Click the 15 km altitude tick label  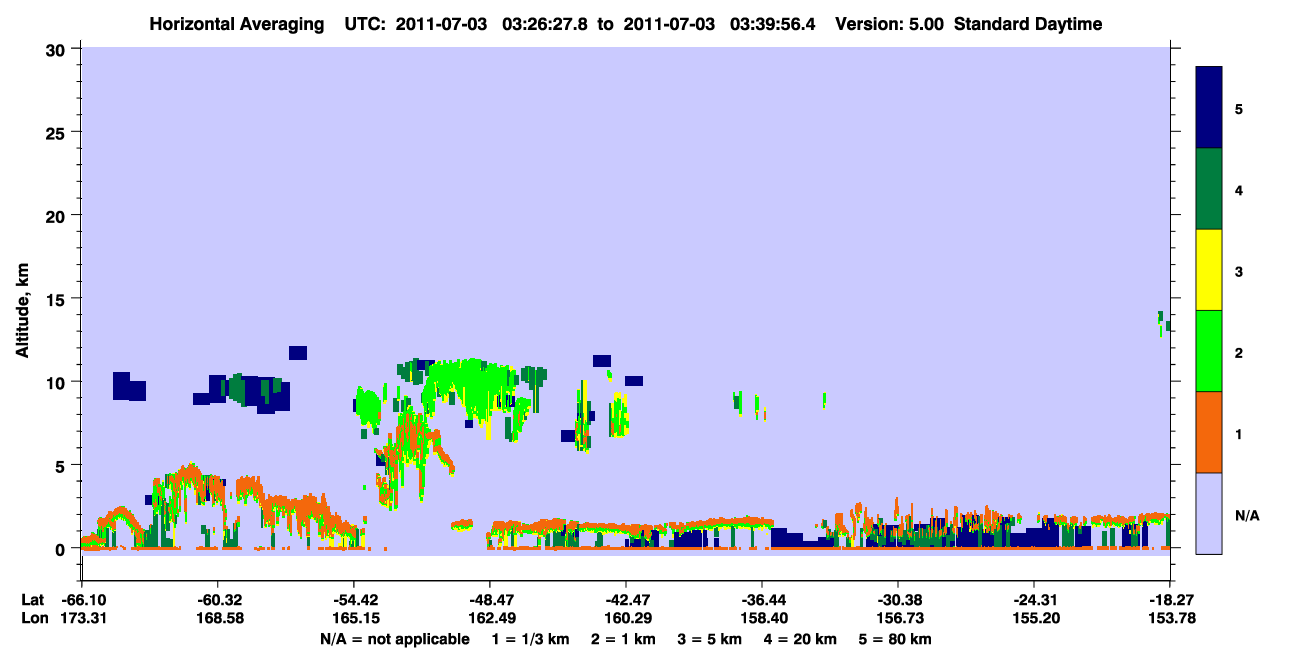click(x=58, y=299)
